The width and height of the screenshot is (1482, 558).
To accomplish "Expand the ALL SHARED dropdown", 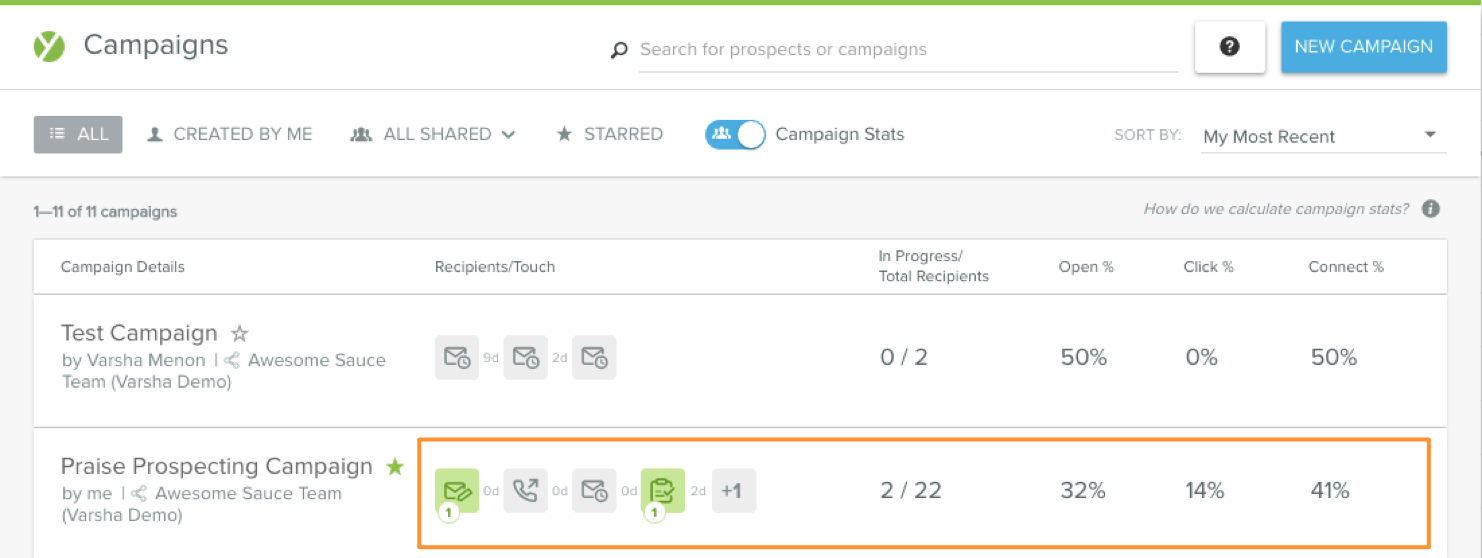I will 433,134.
